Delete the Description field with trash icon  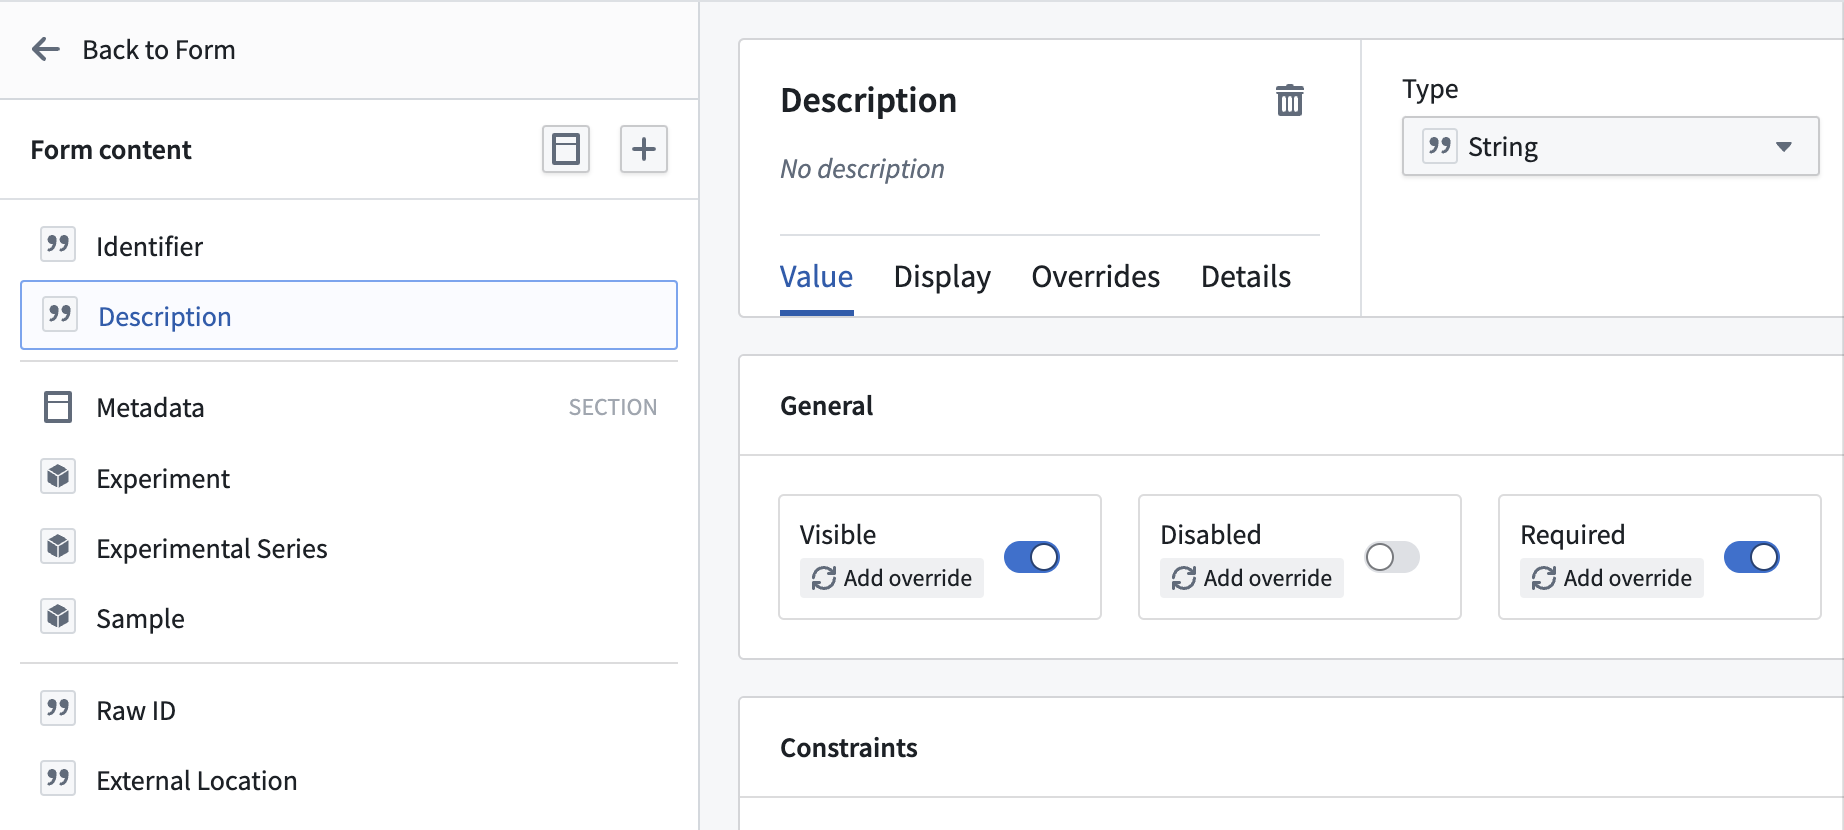click(x=1290, y=100)
